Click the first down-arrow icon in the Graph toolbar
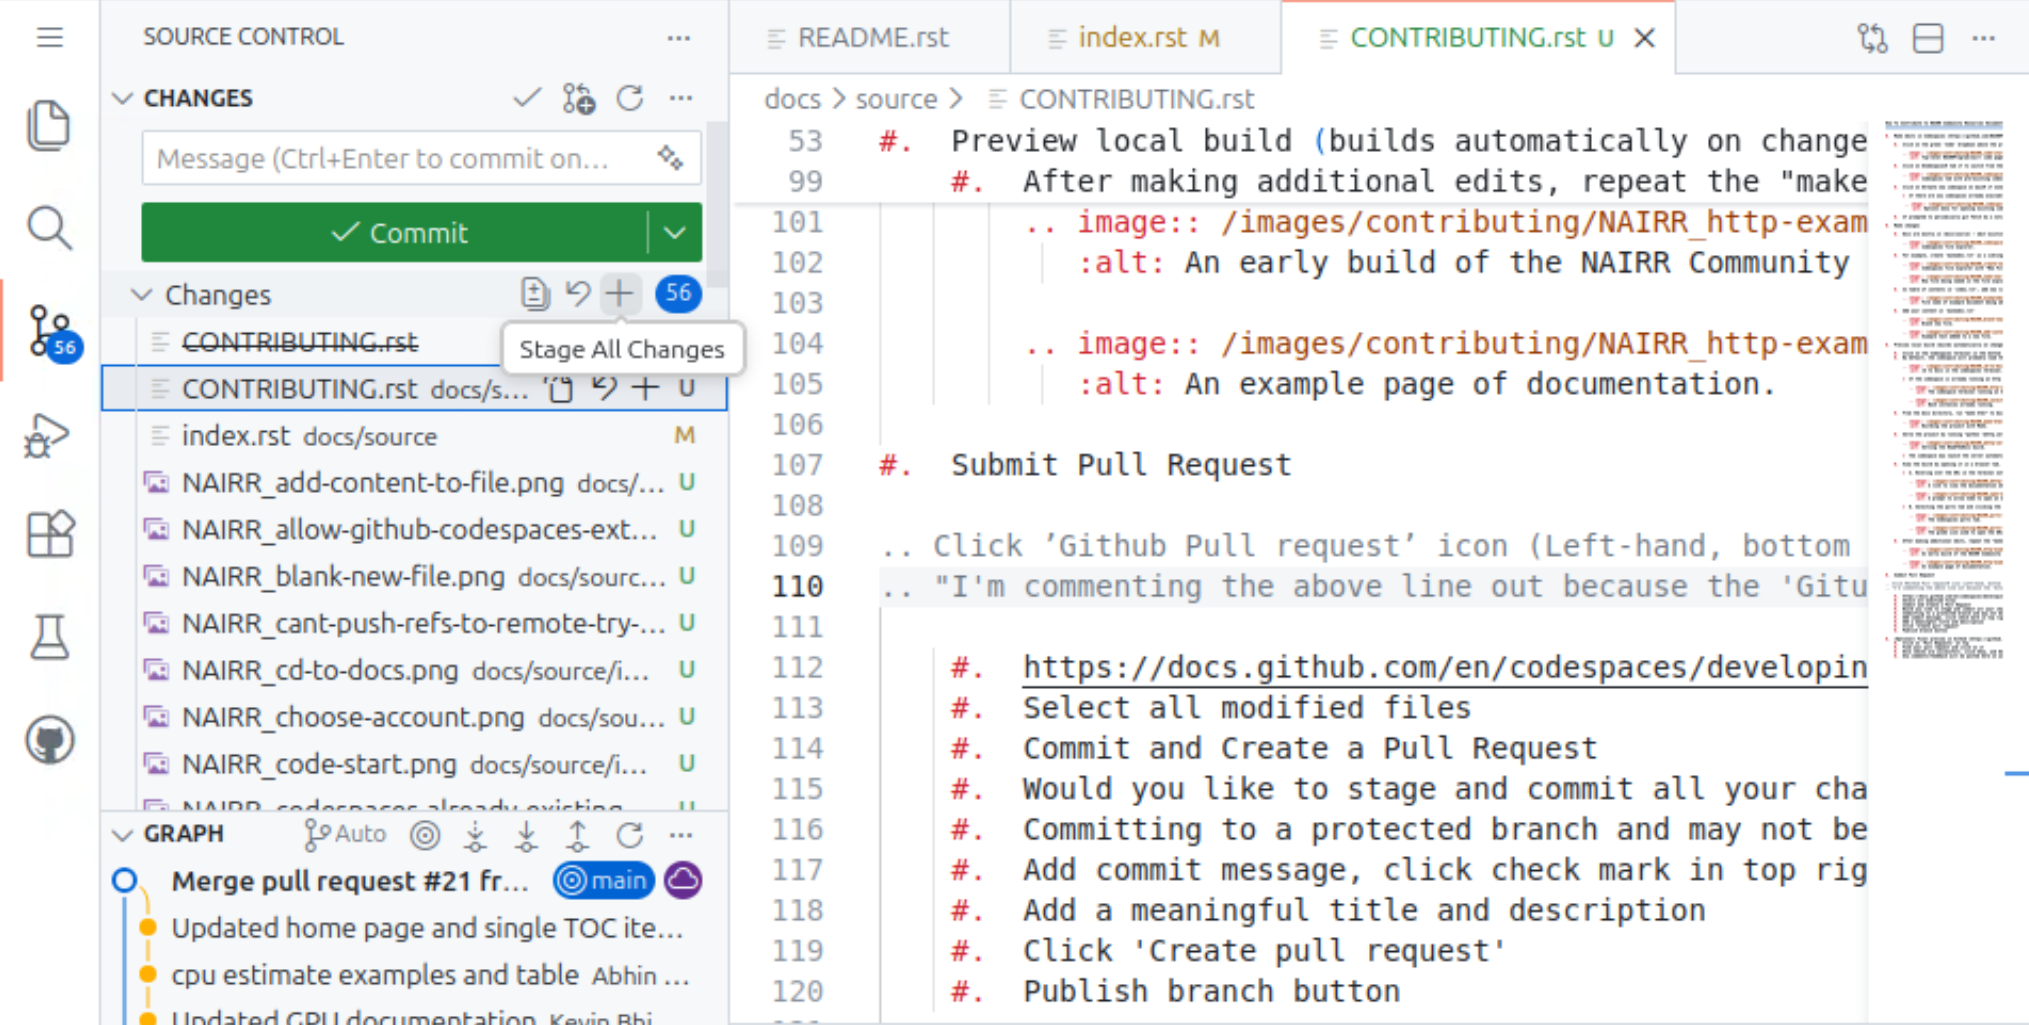Viewport: 2029px width, 1025px height. tap(476, 834)
